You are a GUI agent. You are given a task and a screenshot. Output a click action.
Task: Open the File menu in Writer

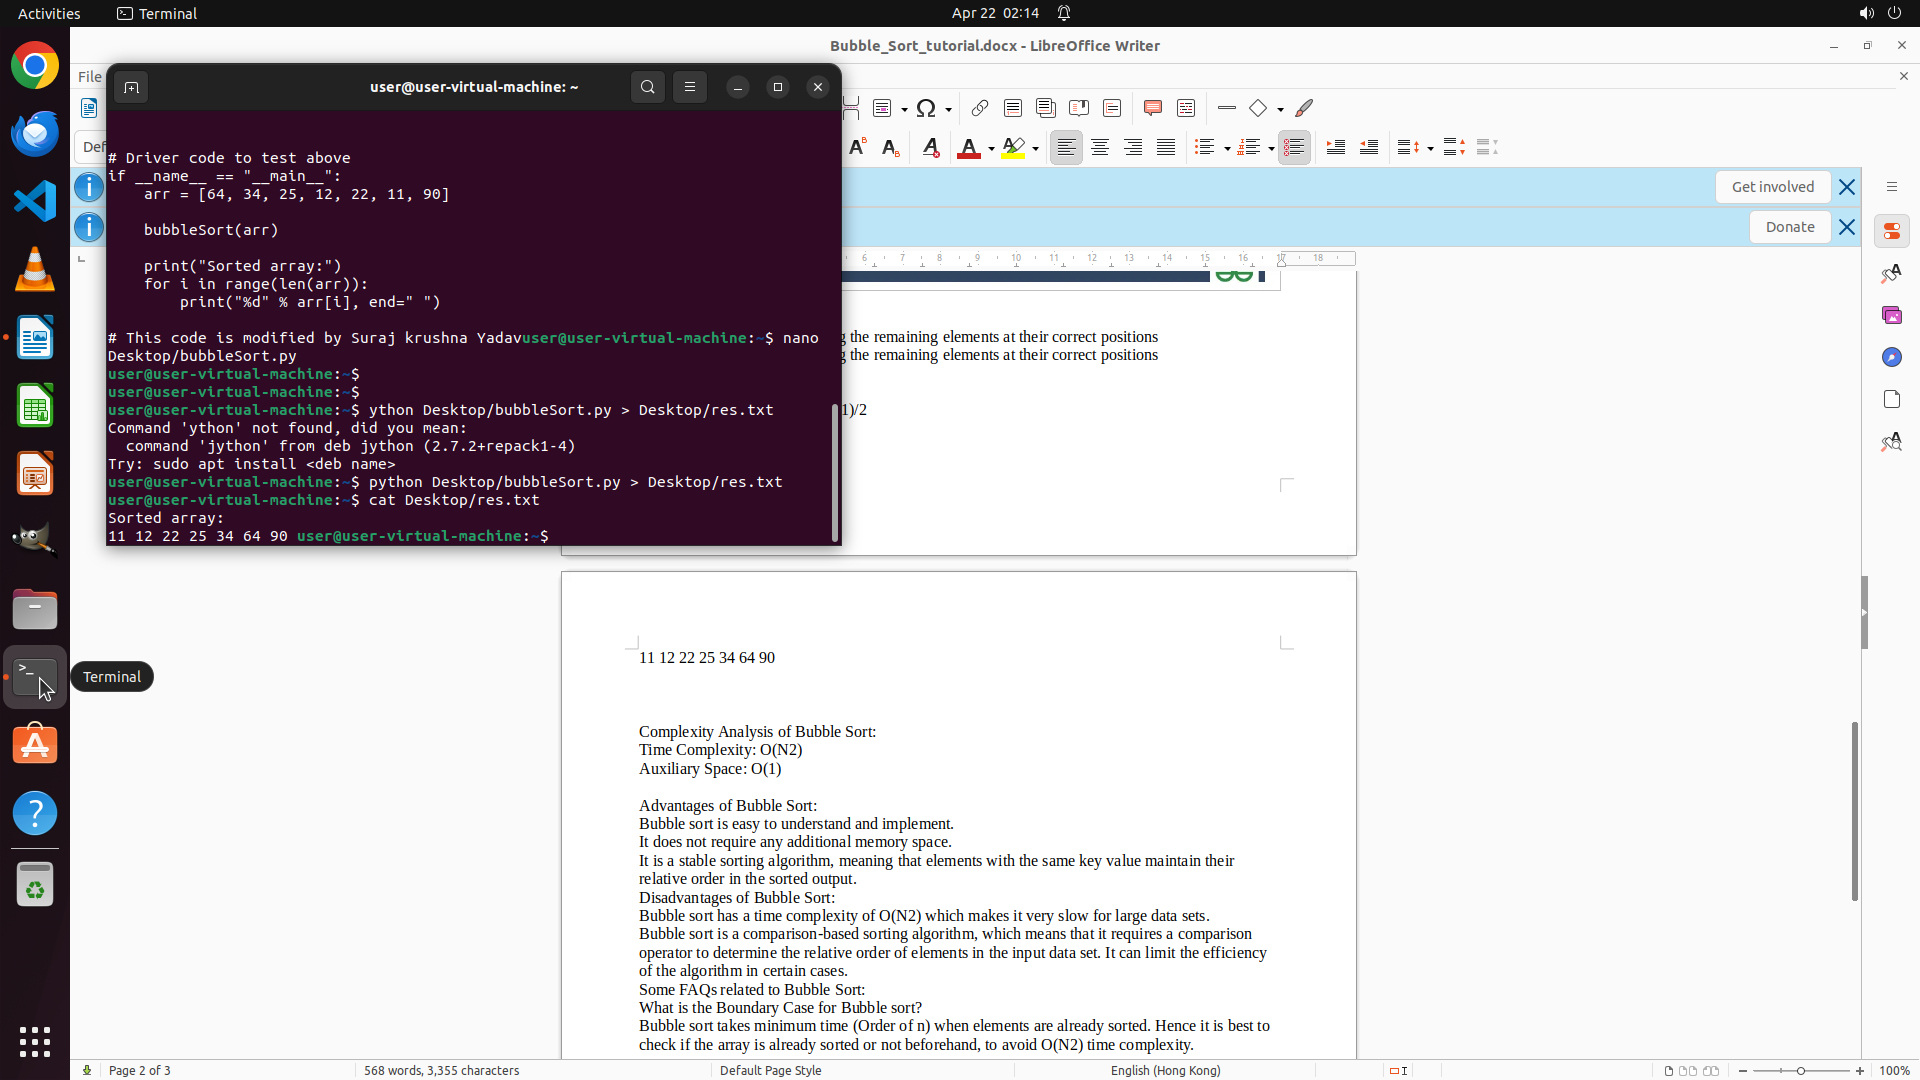(x=89, y=76)
